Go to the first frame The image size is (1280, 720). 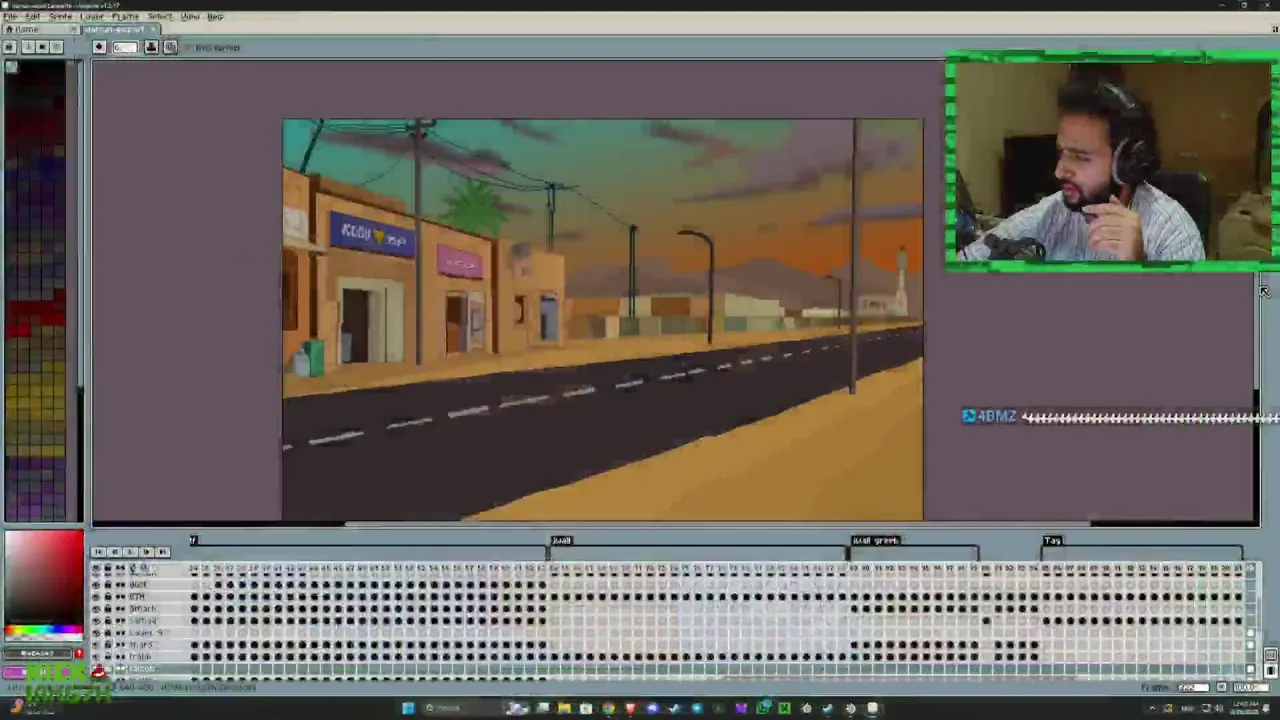[98, 552]
